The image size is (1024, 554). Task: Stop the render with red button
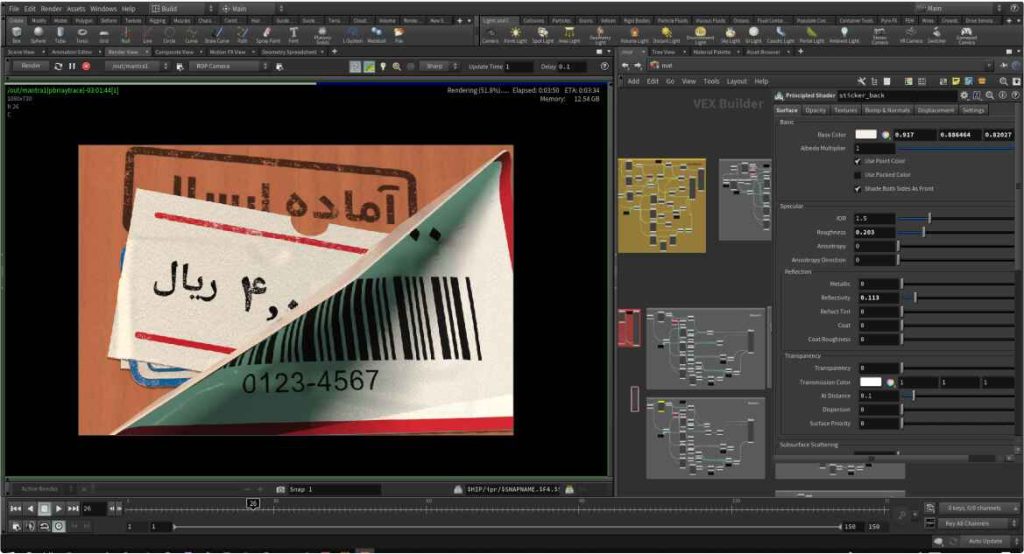point(86,66)
